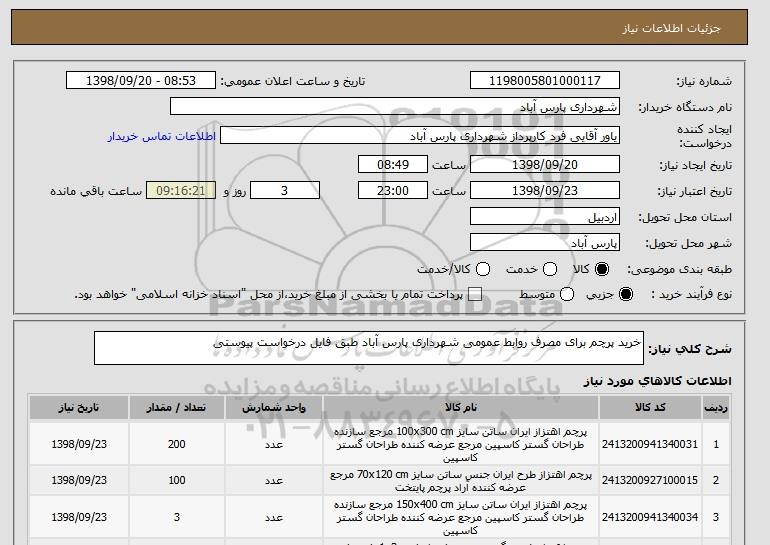Viewport: 770px width, 545px height.
Task: Click the request creator field یاور آقایی فرد
Action: (420, 136)
